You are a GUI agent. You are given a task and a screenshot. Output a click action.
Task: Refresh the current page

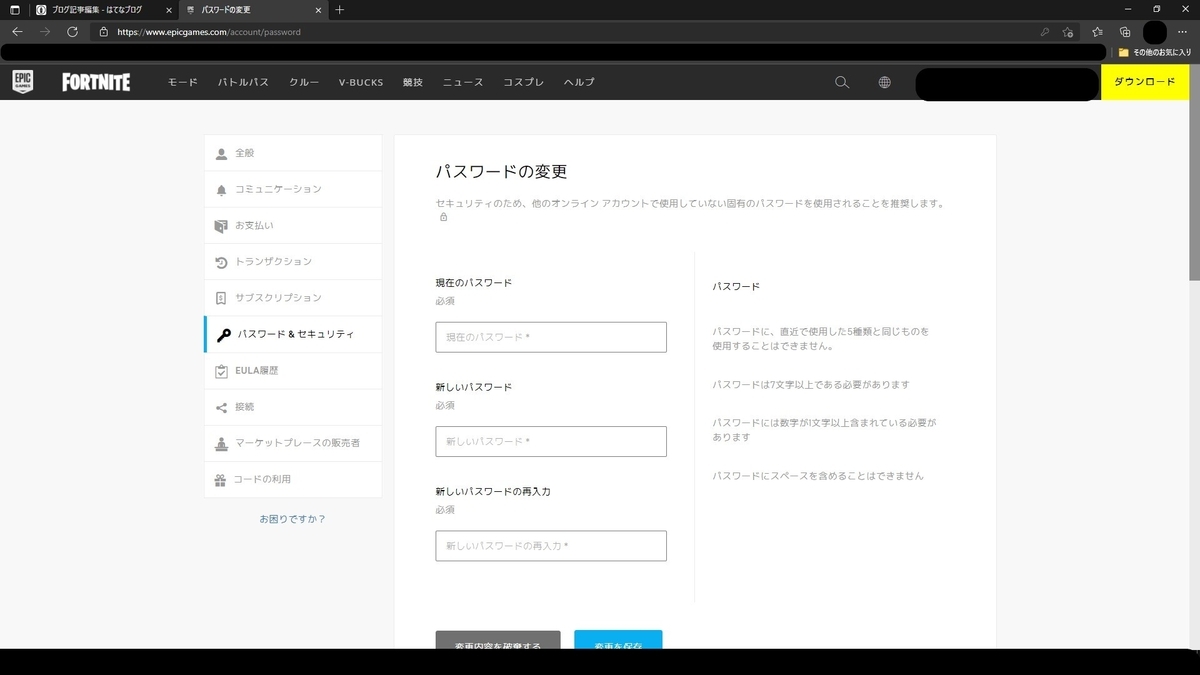[x=70, y=31]
